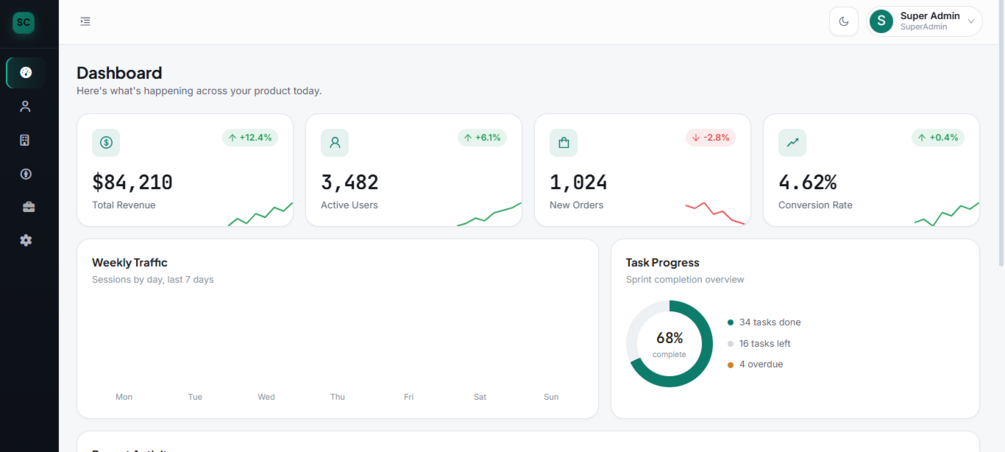This screenshot has height=452, width=1005.
Task: Toggle dark mode with the moon button
Action: click(843, 22)
